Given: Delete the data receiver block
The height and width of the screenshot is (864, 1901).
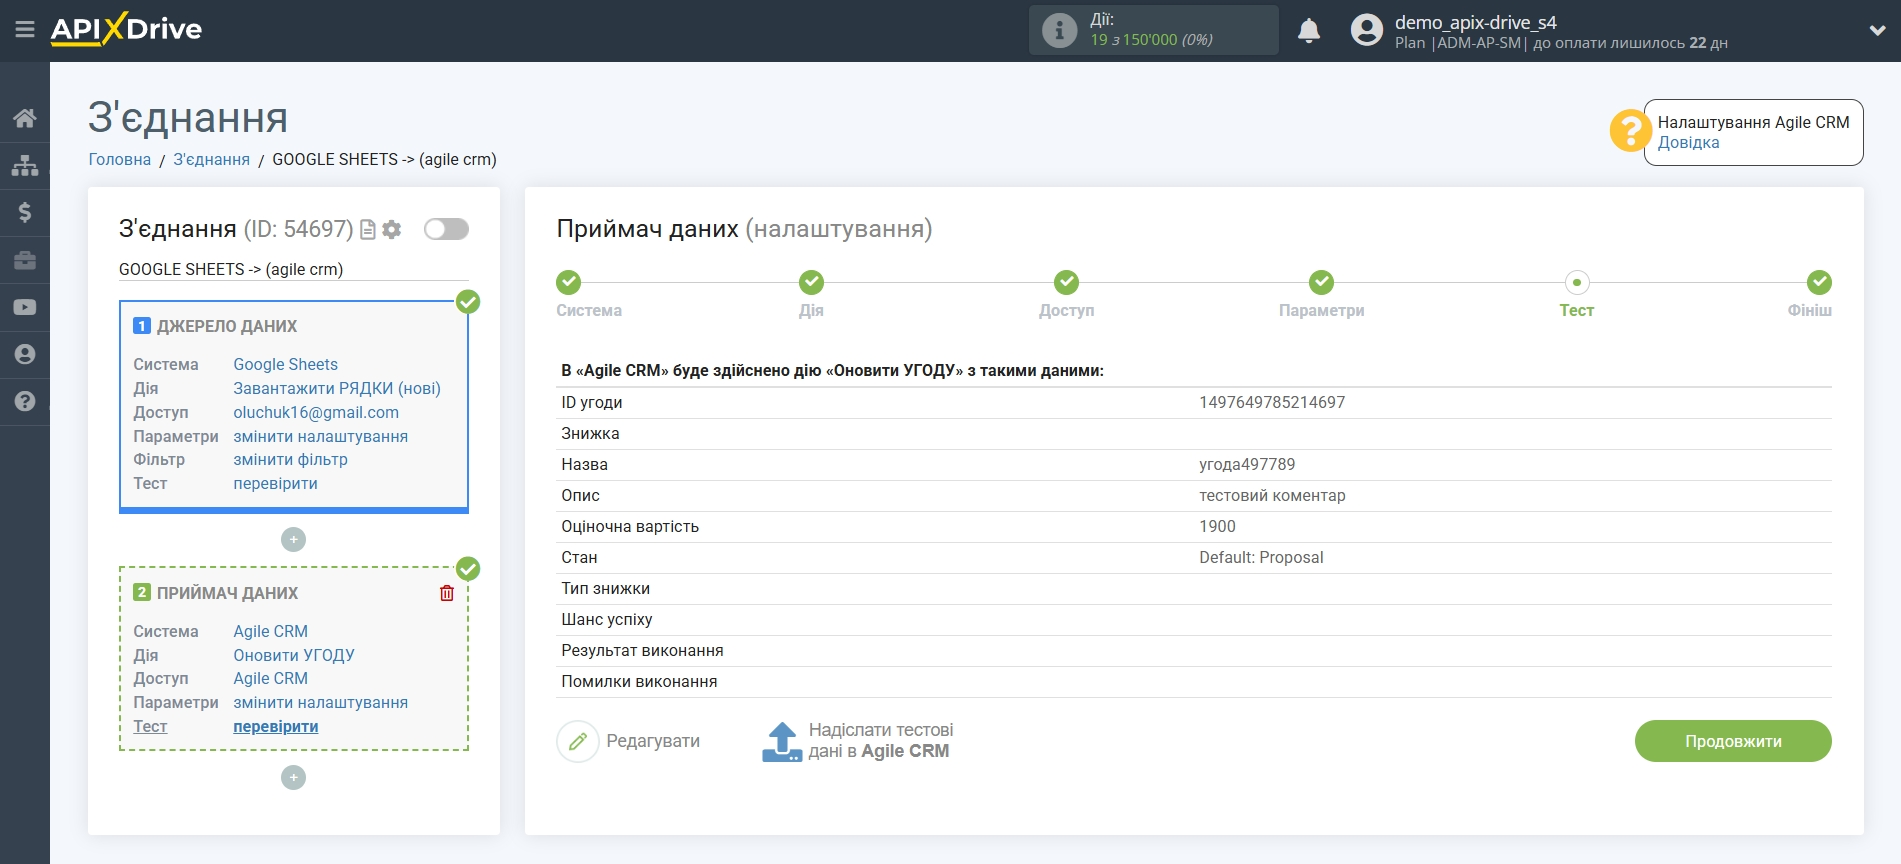Looking at the screenshot, I should pos(447,593).
